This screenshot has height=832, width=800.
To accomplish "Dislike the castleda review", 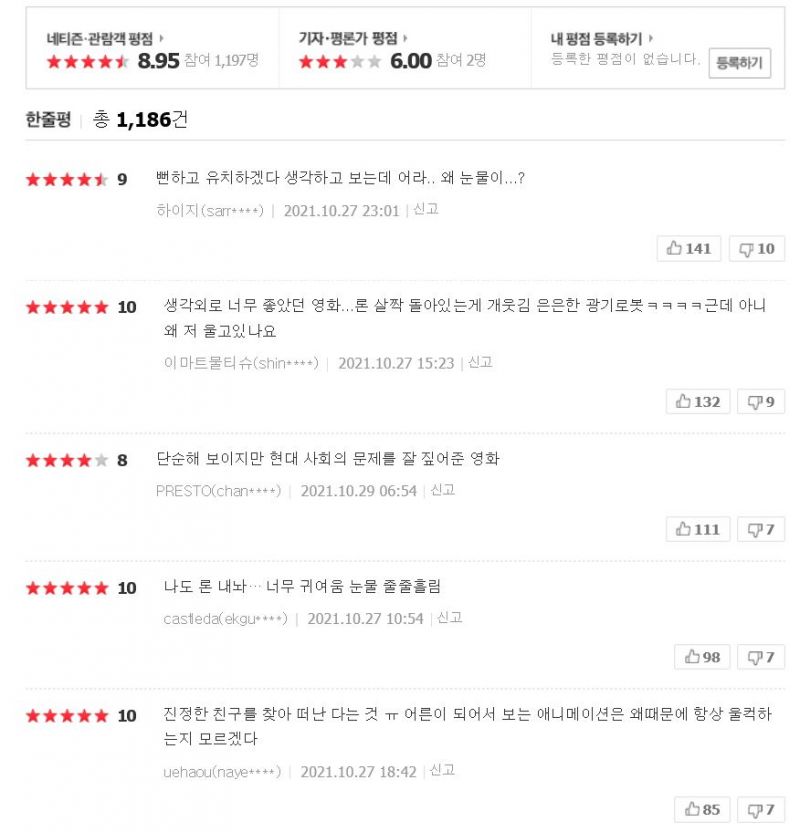I will [760, 657].
